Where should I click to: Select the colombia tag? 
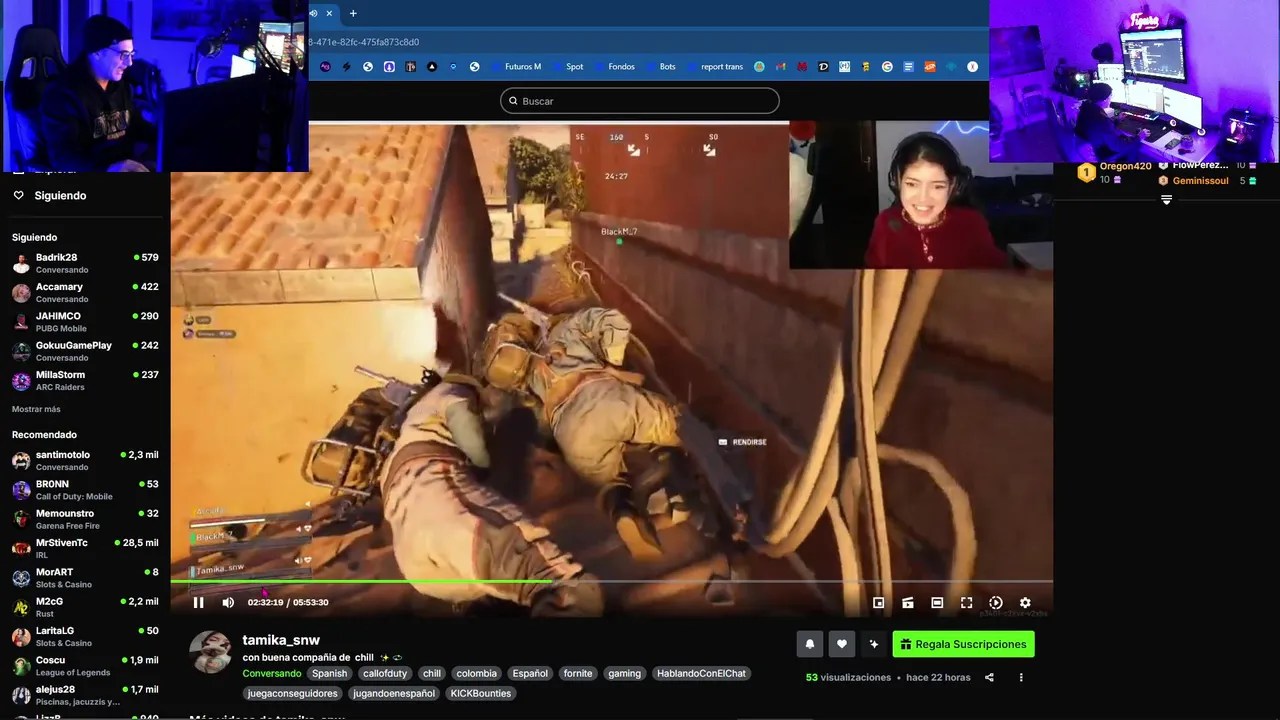click(x=476, y=673)
